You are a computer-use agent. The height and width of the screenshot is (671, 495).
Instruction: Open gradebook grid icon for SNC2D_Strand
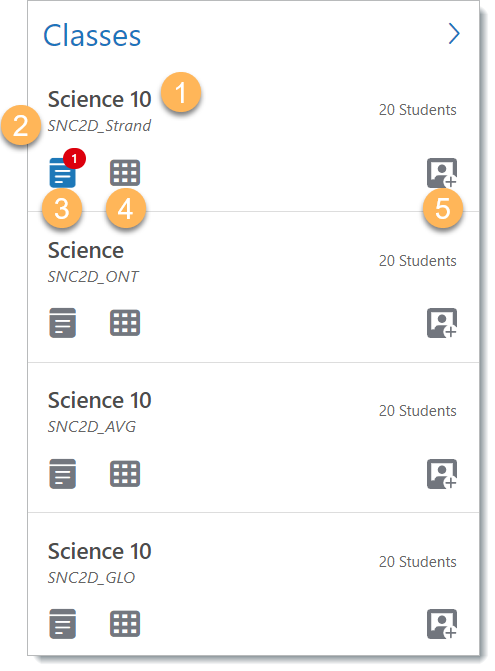125,173
